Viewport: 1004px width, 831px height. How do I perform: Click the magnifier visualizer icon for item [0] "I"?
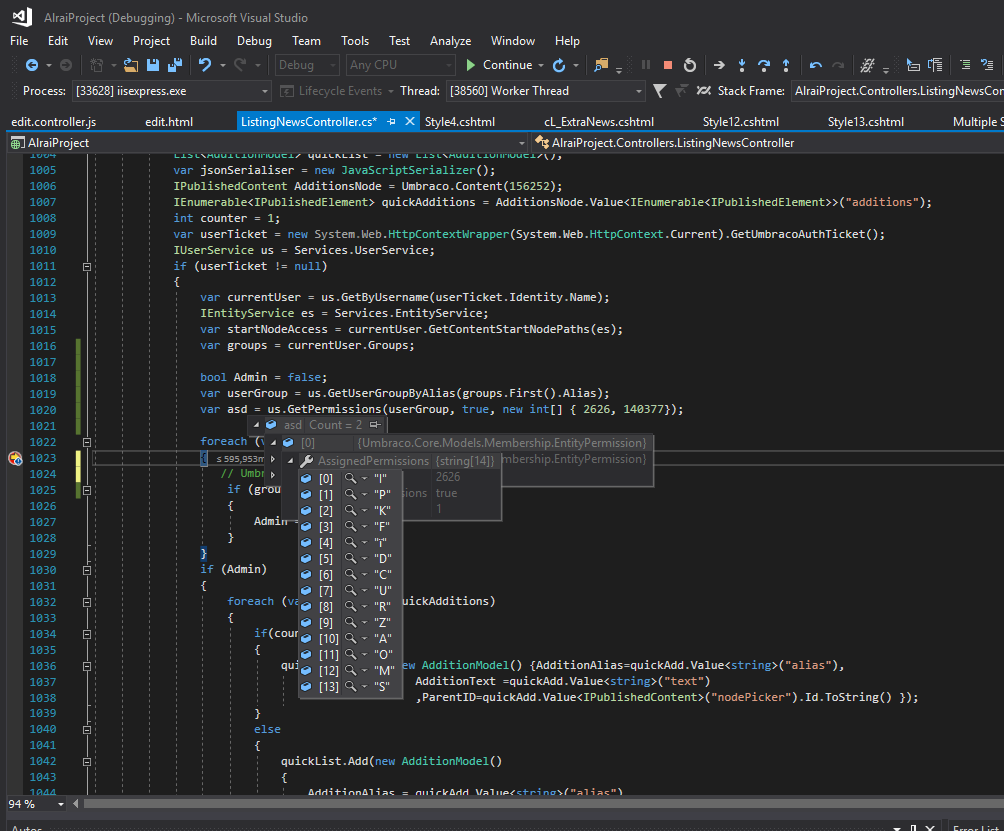pos(350,478)
